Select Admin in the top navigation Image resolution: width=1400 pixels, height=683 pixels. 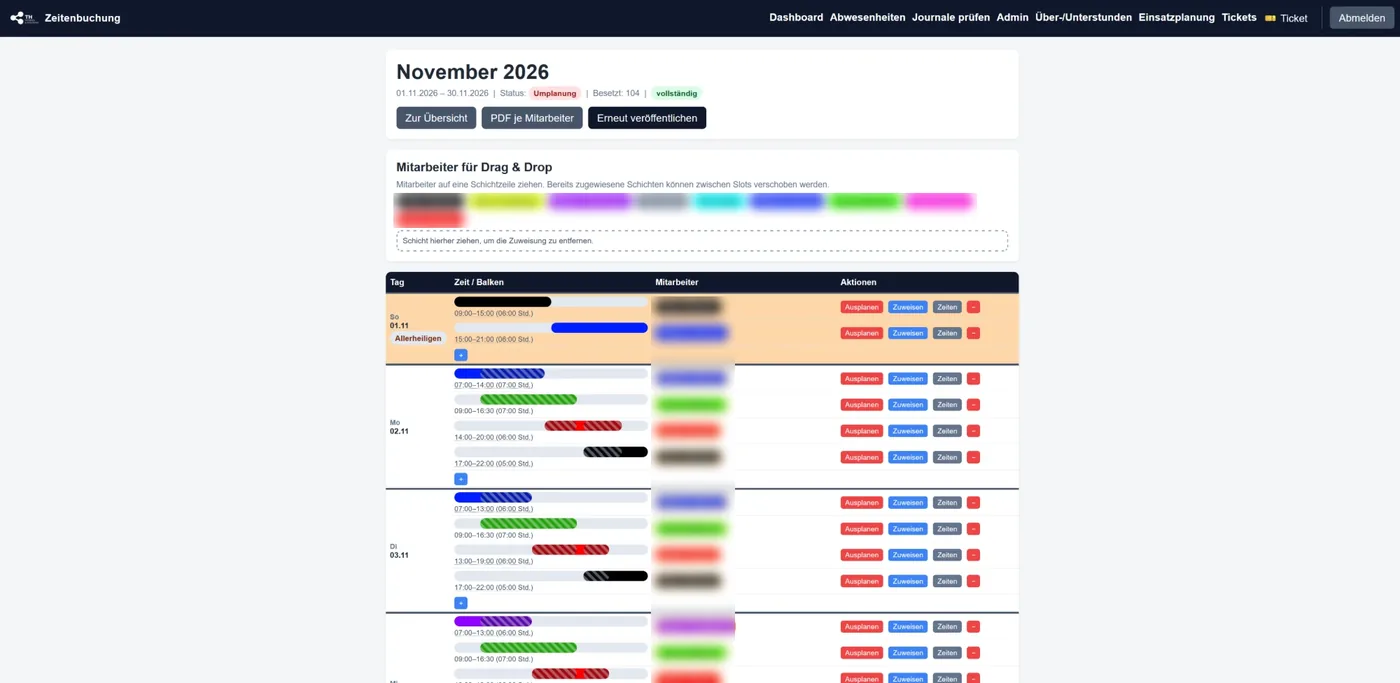[1012, 18]
